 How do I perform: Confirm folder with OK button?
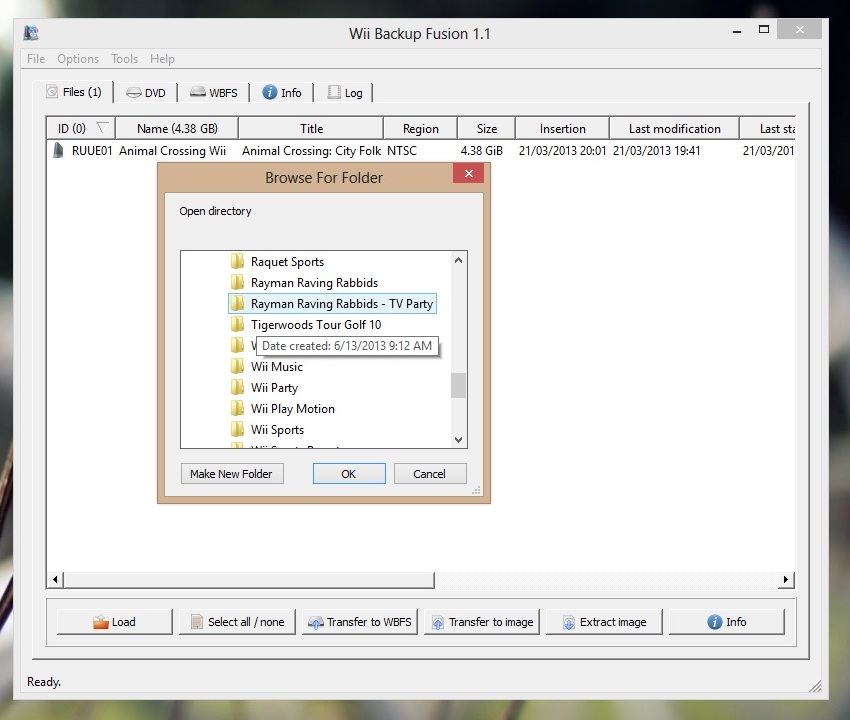click(x=349, y=474)
